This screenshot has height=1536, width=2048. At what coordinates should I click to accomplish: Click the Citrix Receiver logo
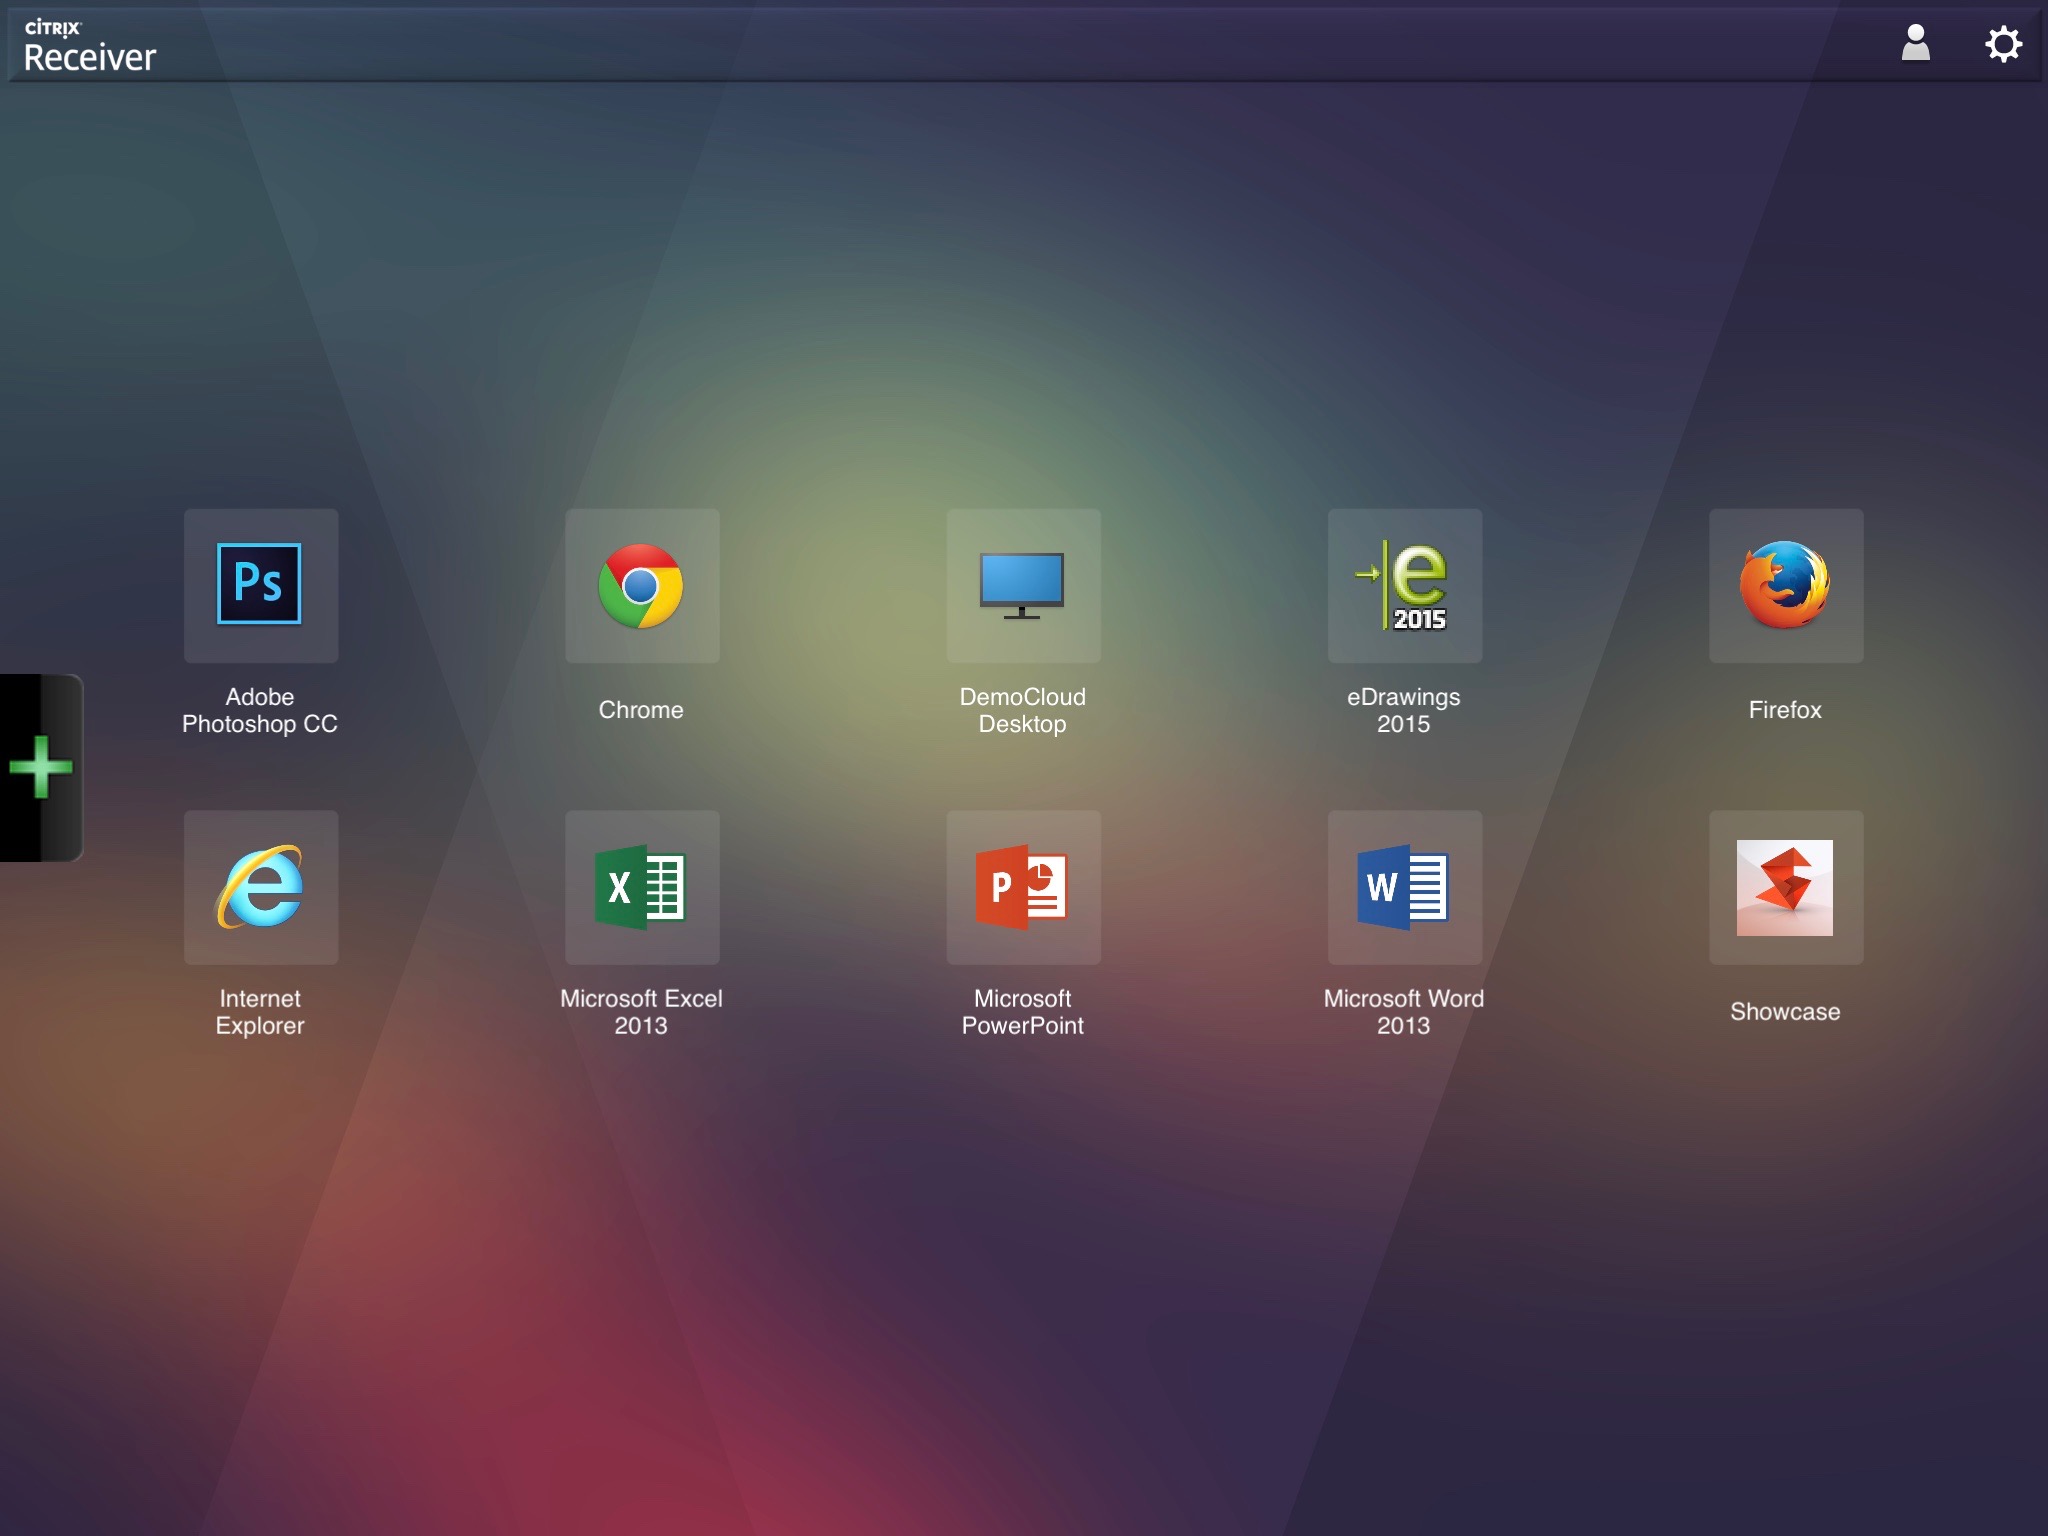[90, 47]
